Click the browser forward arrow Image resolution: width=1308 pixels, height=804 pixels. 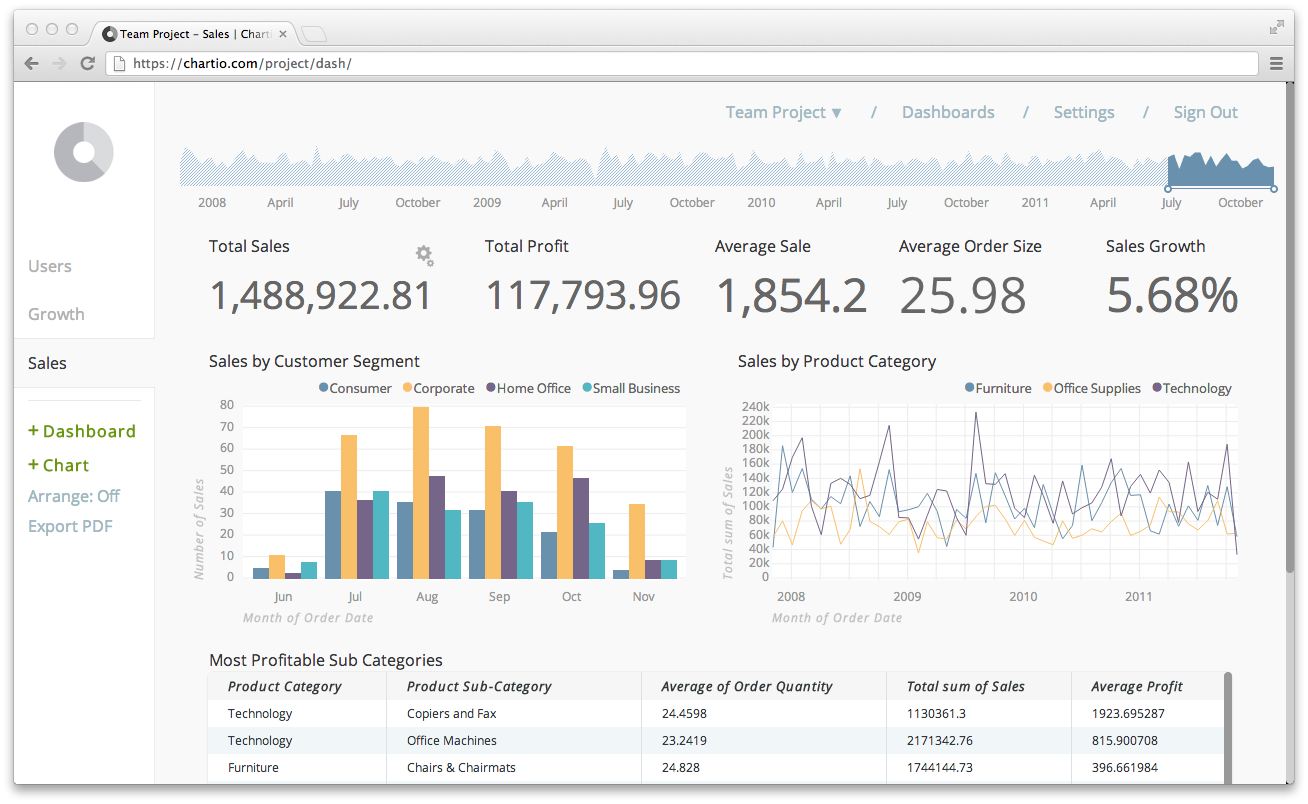point(60,63)
